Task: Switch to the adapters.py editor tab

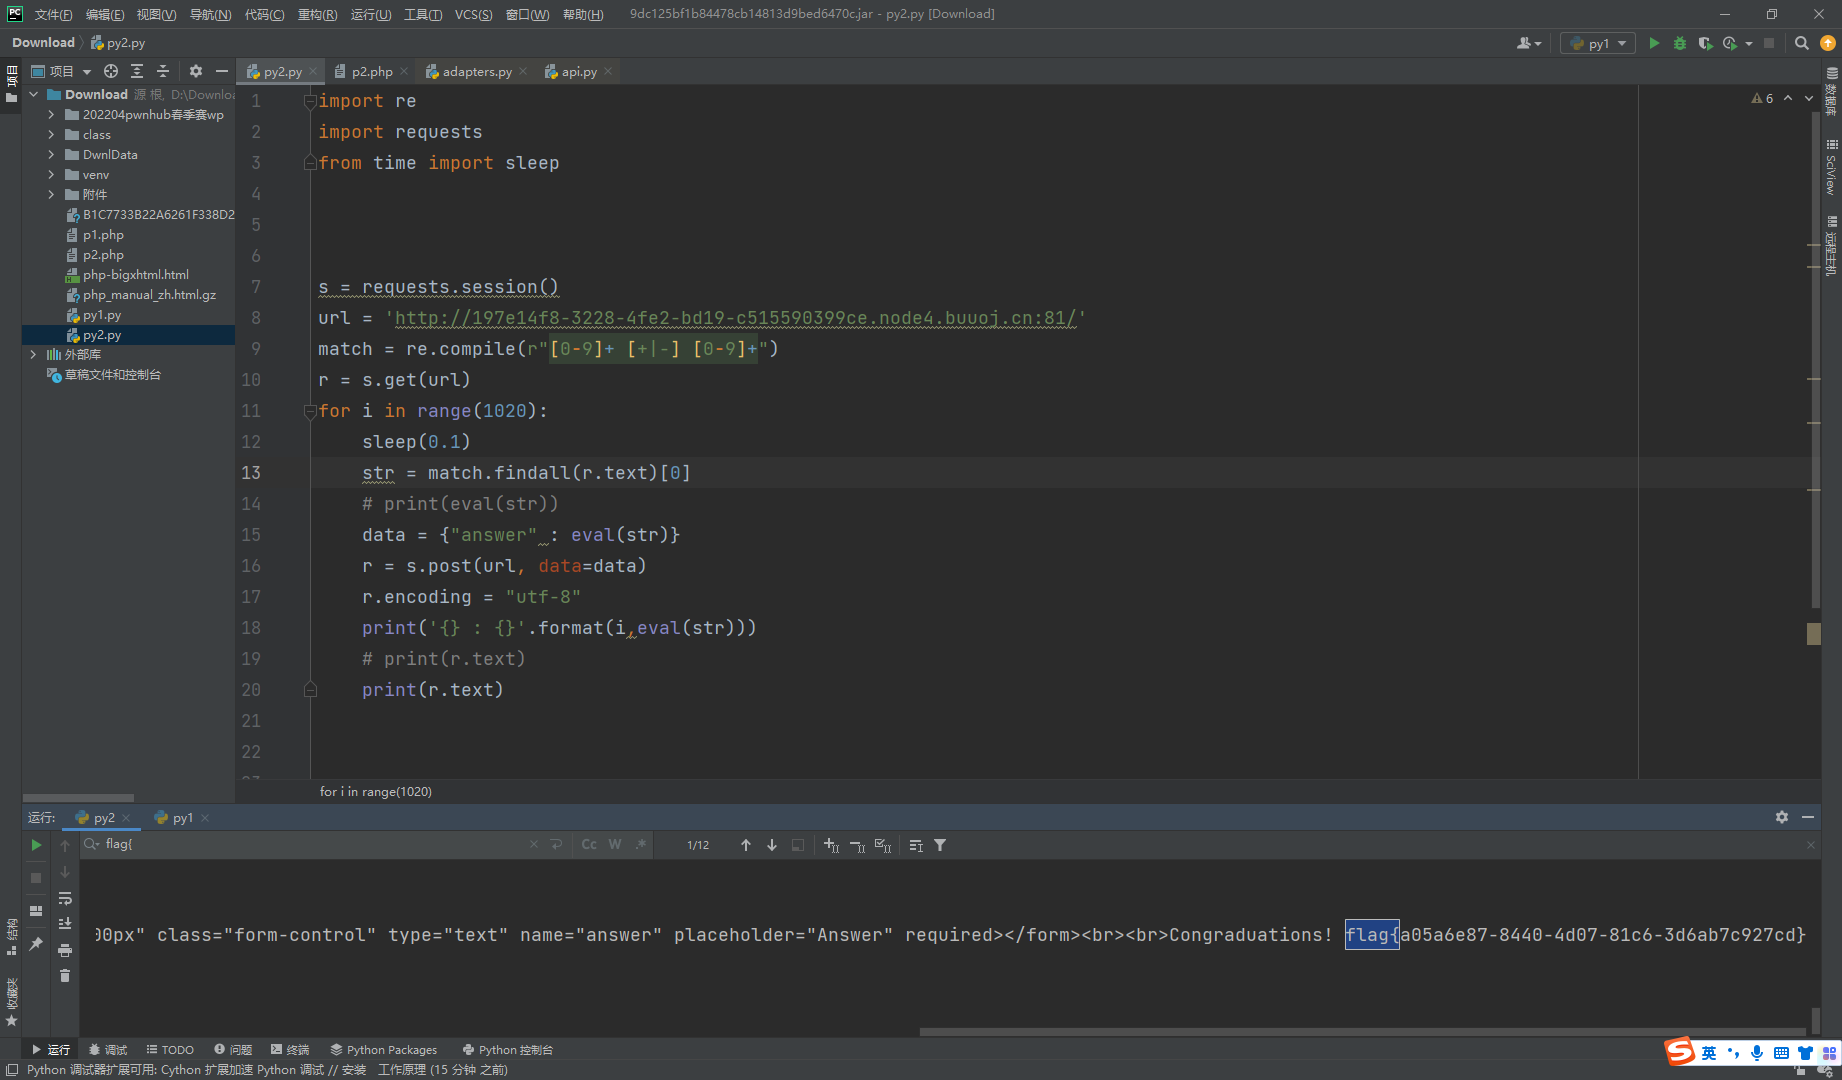Action: [476, 71]
